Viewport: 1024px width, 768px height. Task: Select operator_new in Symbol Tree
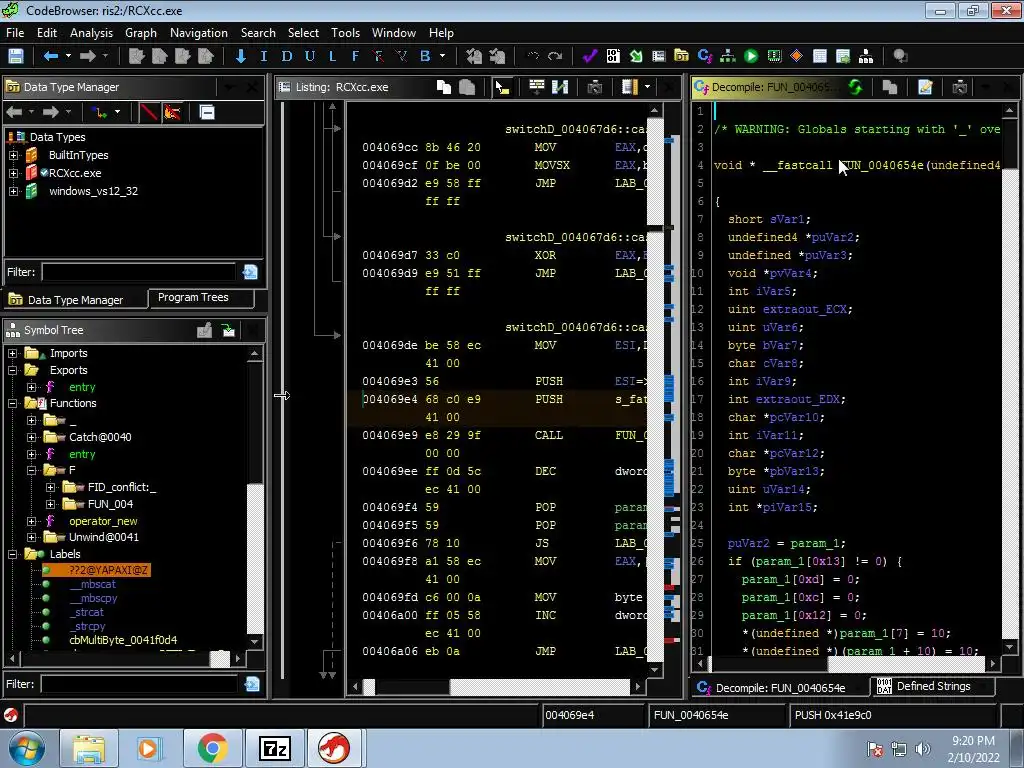[x=103, y=521]
